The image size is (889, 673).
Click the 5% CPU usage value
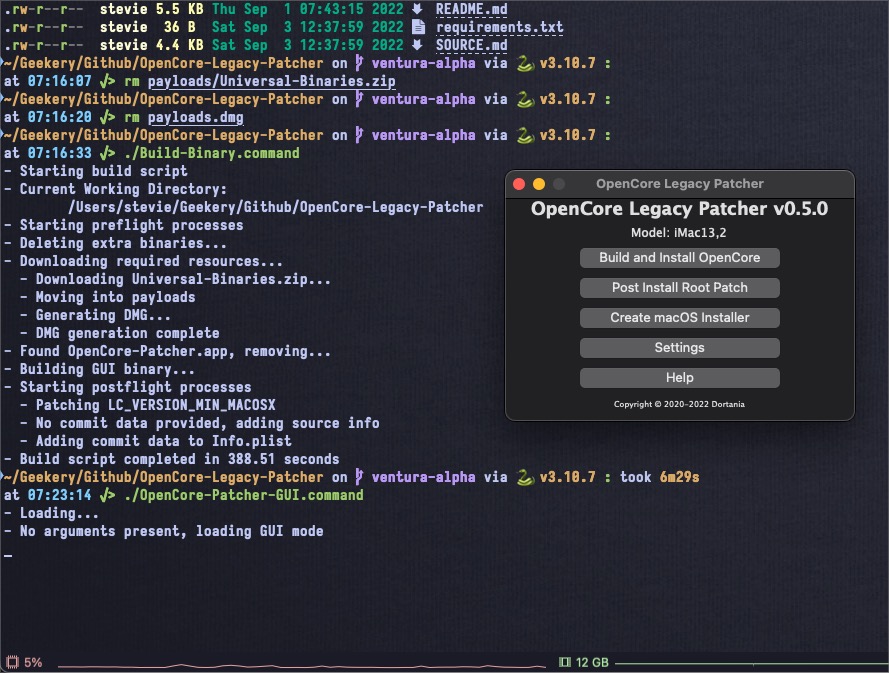33,662
